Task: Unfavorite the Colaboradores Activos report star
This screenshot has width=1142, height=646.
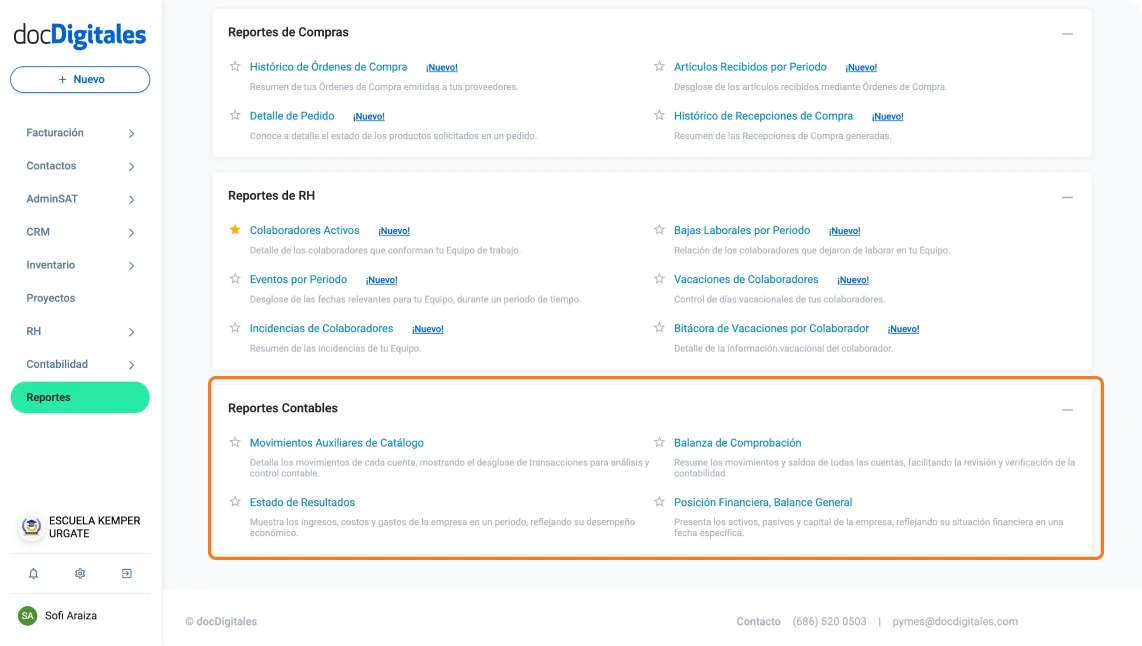Action: click(x=234, y=229)
